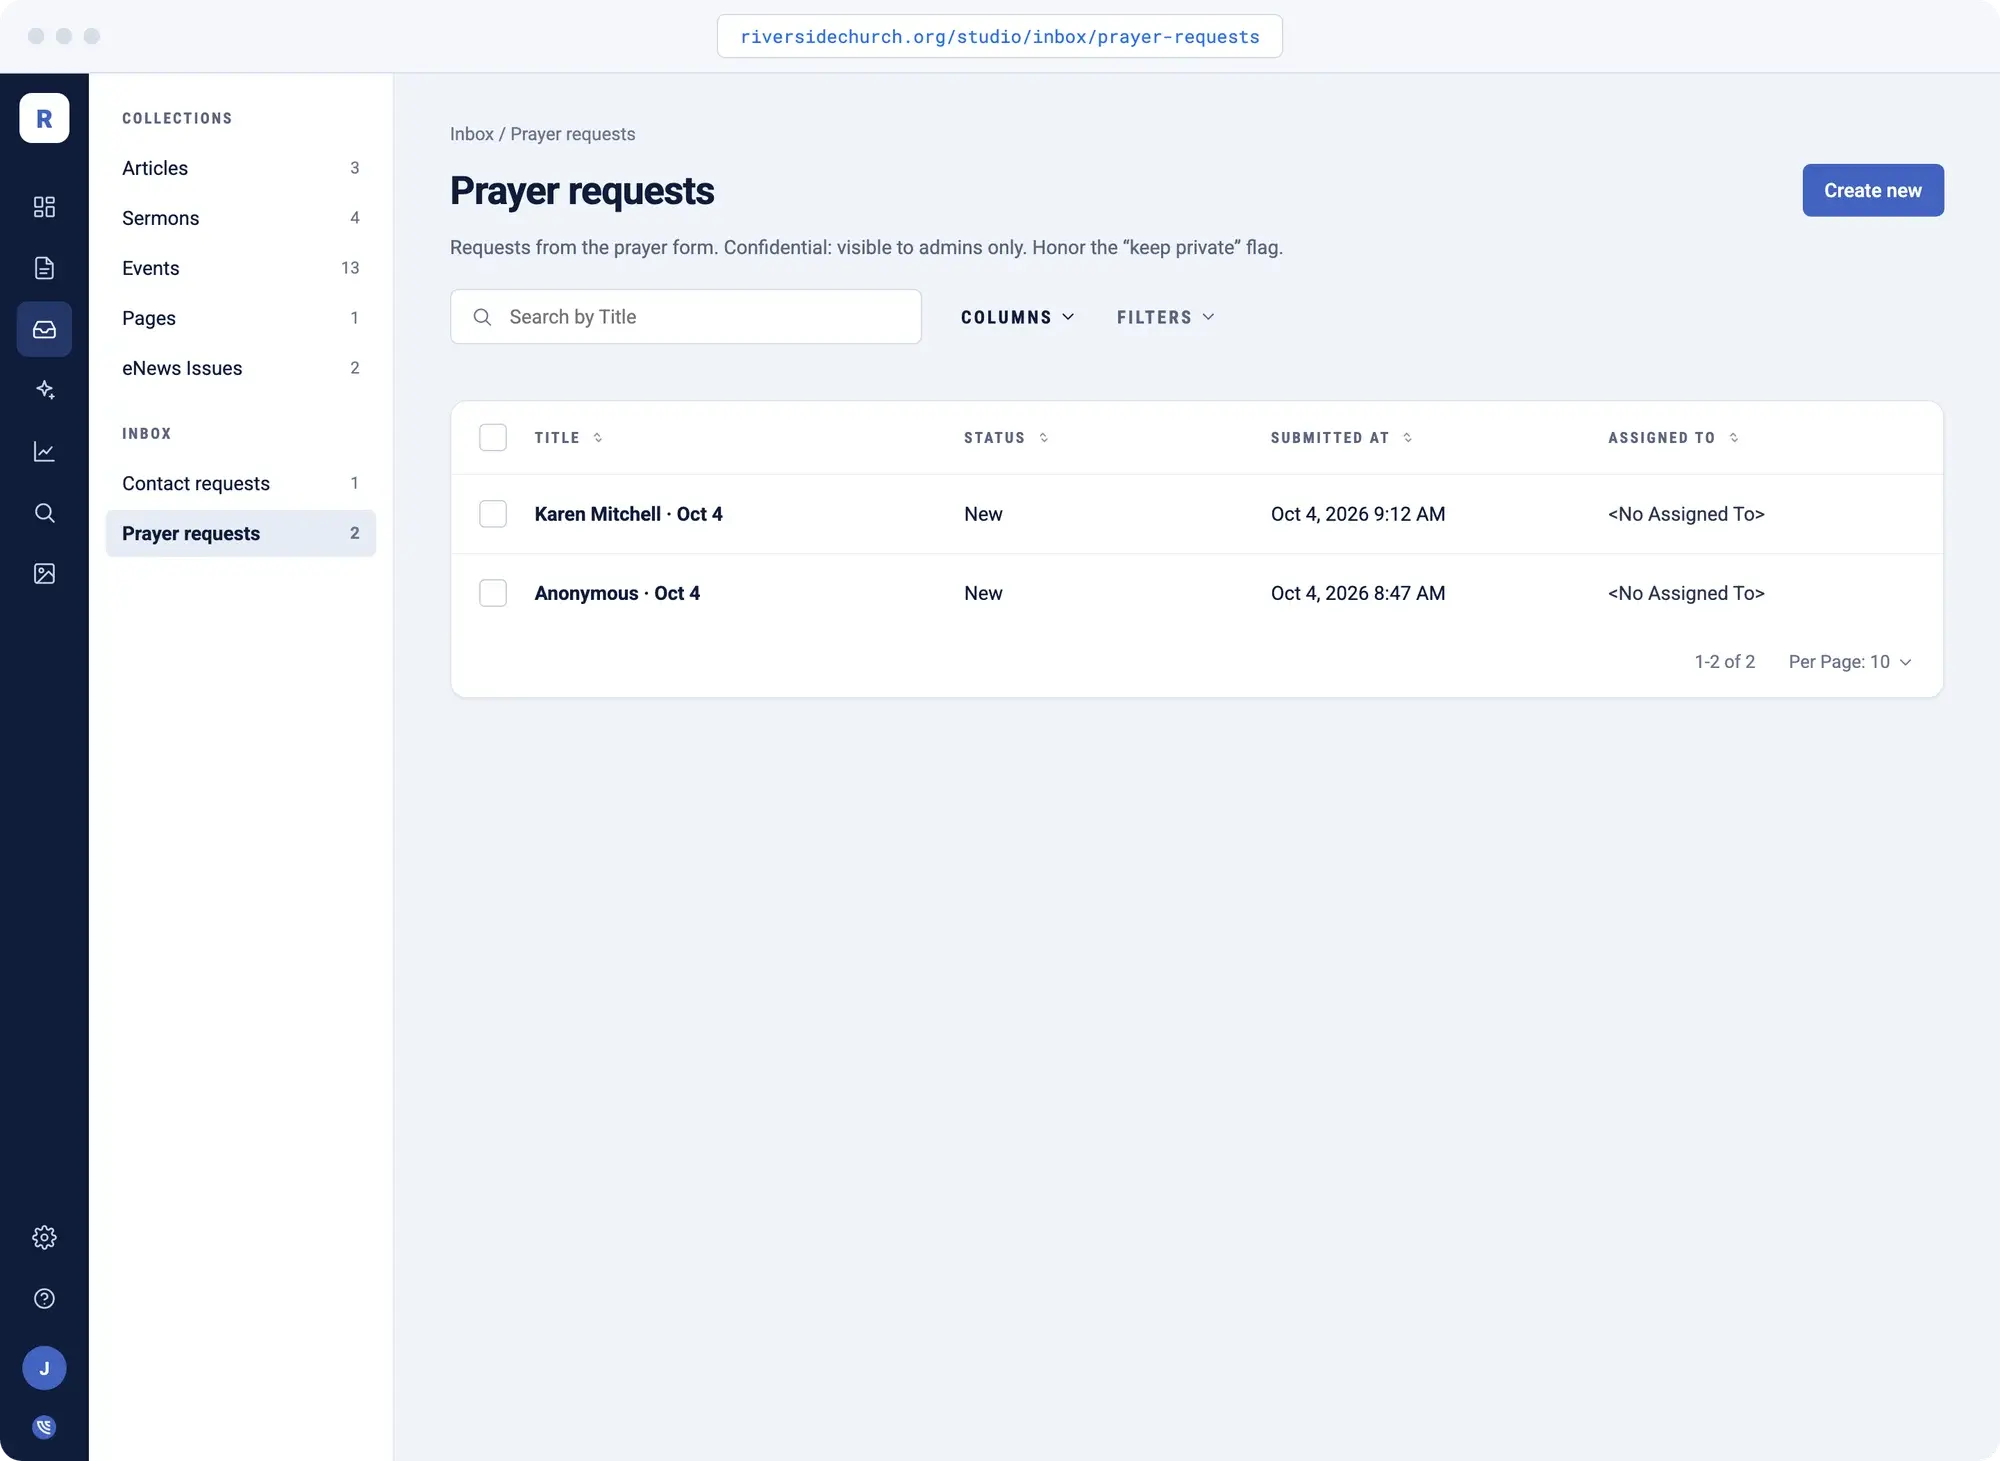Click the Oct 4, 2026 9:12 AM cell
The image size is (2000, 1461).
[x=1358, y=514]
